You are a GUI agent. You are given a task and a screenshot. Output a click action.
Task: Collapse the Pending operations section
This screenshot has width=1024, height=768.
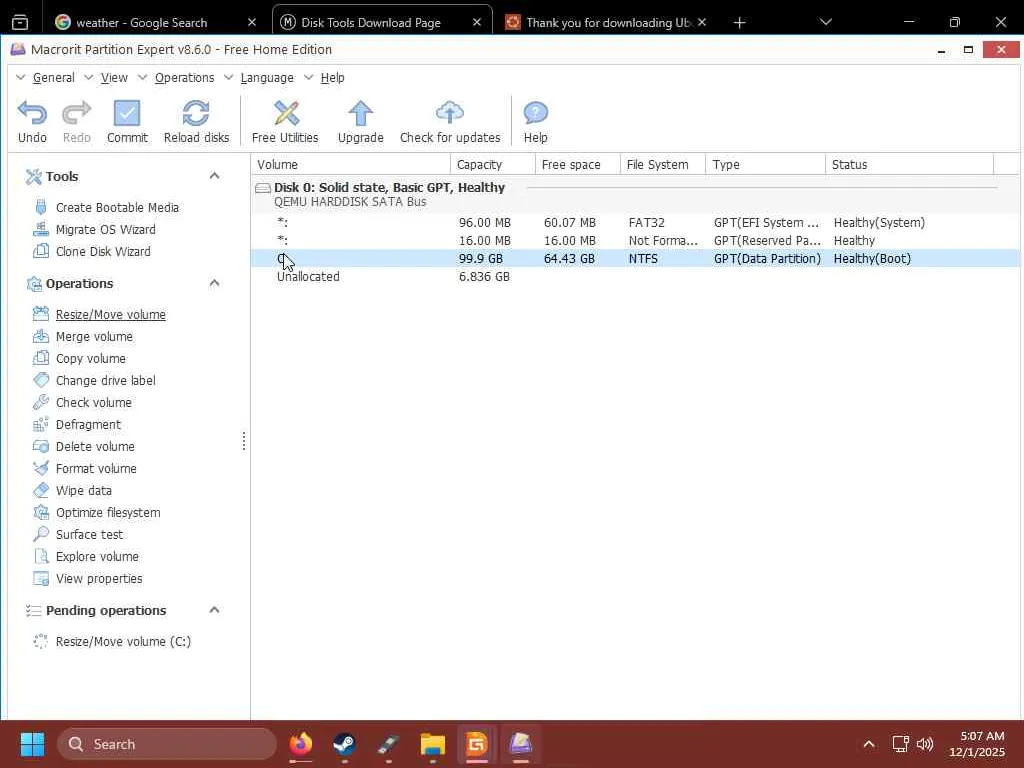[214, 610]
